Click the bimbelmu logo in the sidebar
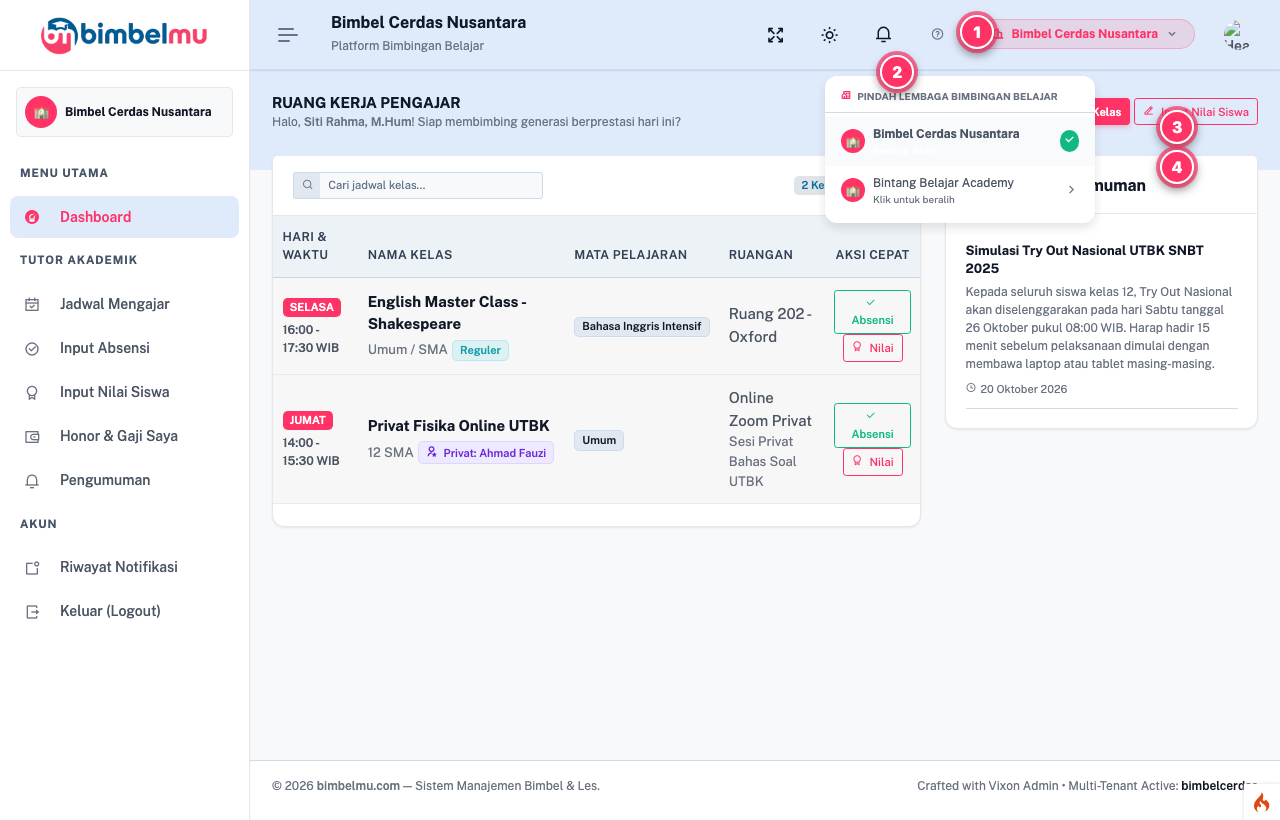The height and width of the screenshot is (820, 1280). click(x=124, y=35)
